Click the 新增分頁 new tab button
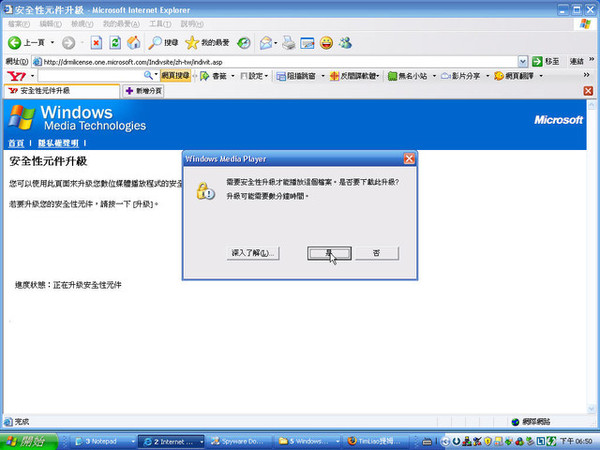This screenshot has width=600, height=450. tap(144, 91)
